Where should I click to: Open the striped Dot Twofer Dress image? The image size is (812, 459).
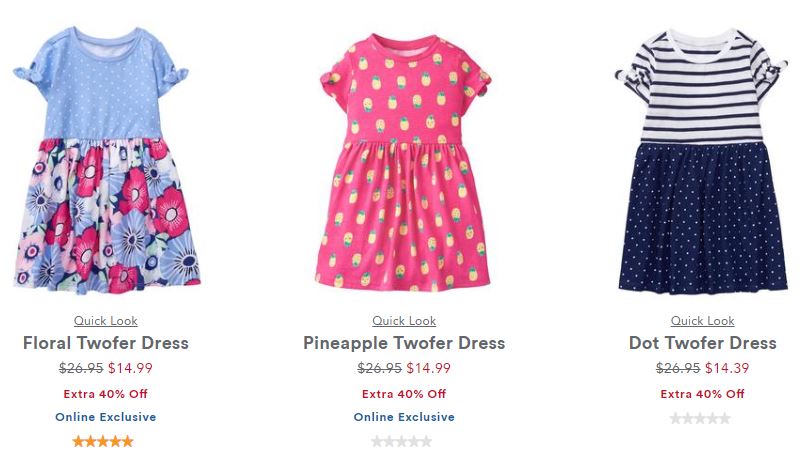702,162
